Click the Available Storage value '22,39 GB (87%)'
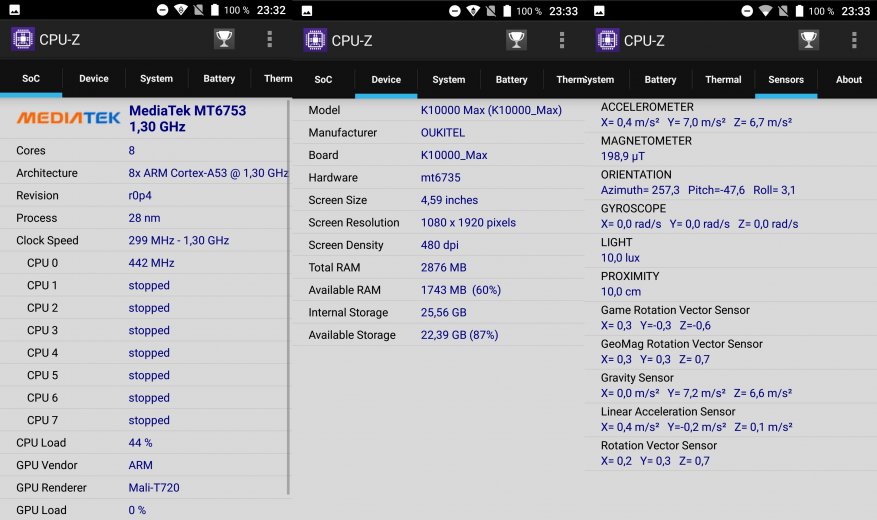Image resolution: width=877 pixels, height=520 pixels. 459,335
